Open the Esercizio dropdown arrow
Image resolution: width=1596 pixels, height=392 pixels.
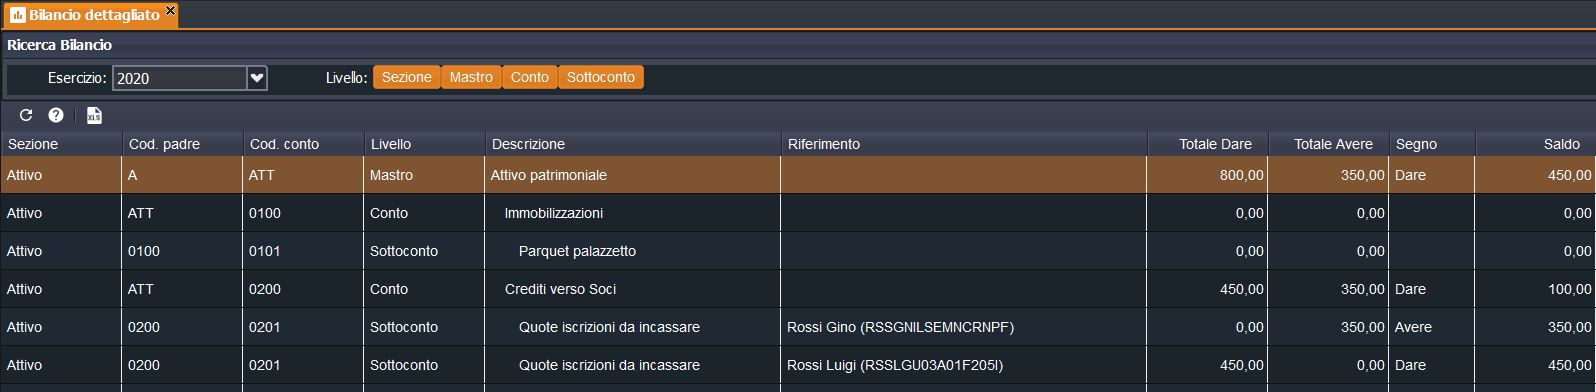pos(257,78)
